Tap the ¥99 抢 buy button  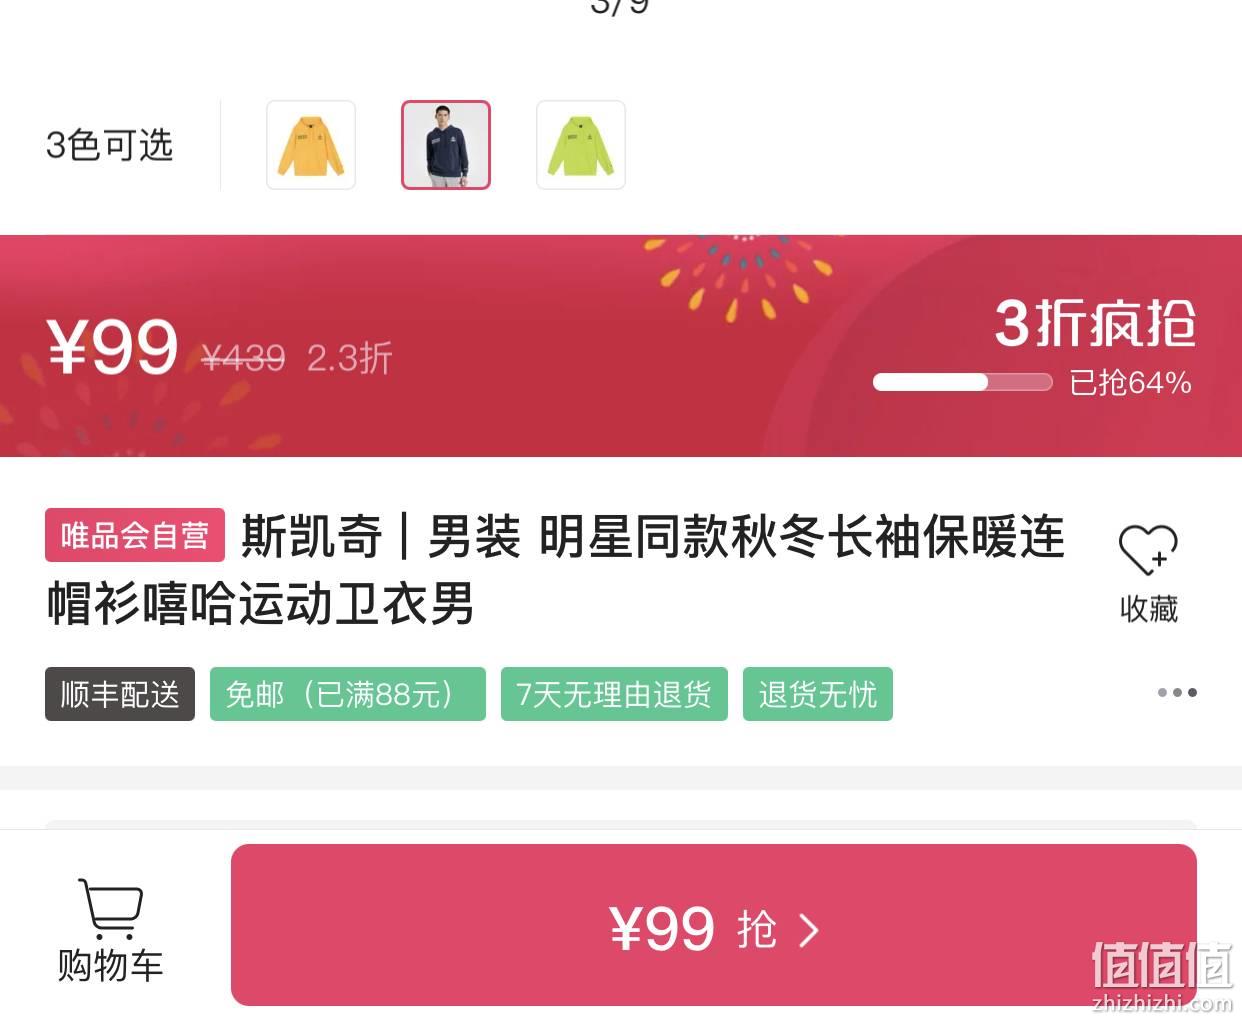click(714, 925)
